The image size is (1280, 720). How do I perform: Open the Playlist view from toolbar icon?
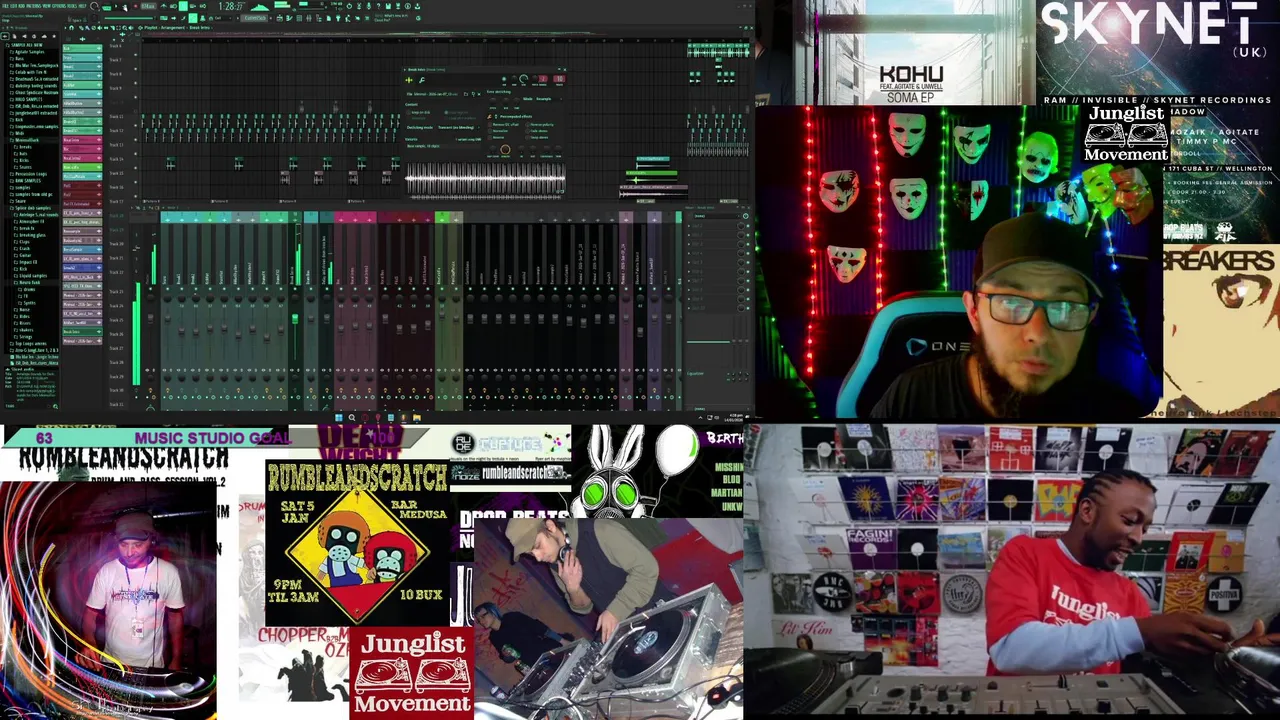pyautogui.click(x=279, y=18)
